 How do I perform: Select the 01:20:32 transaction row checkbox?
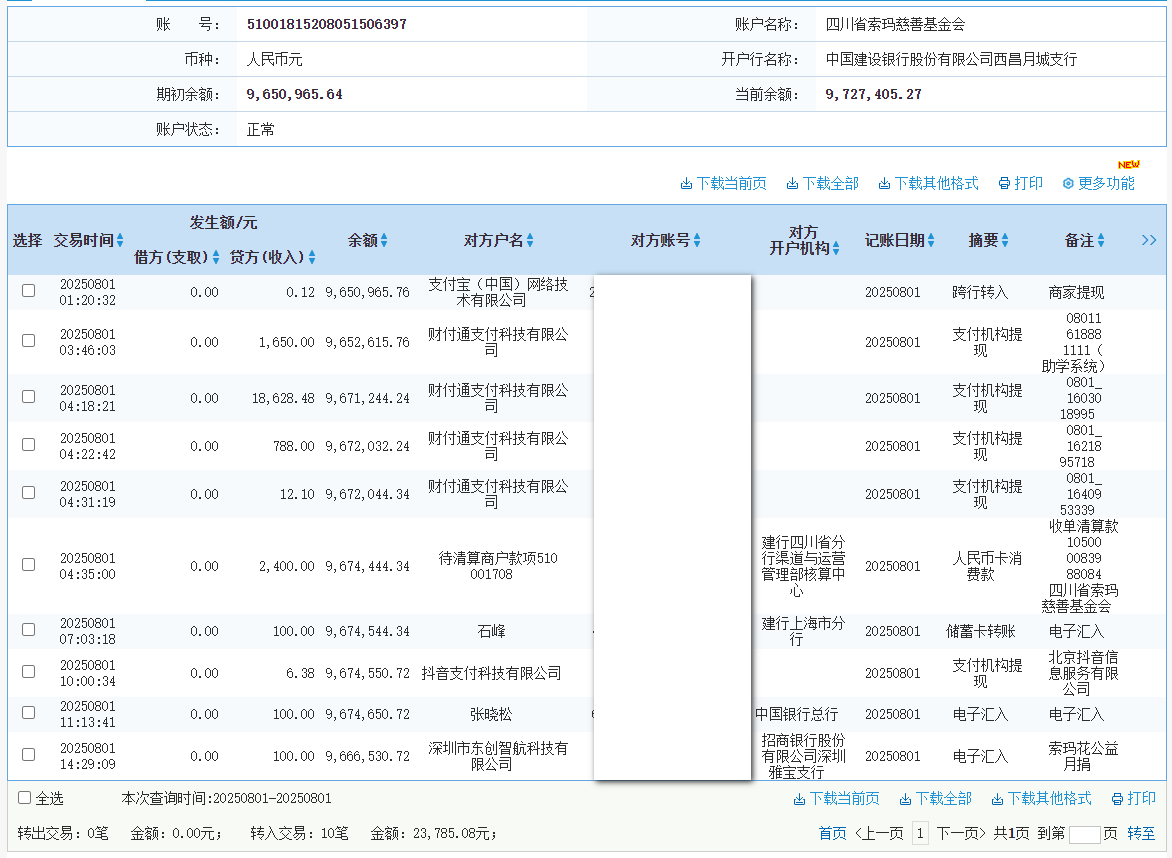pos(28,291)
